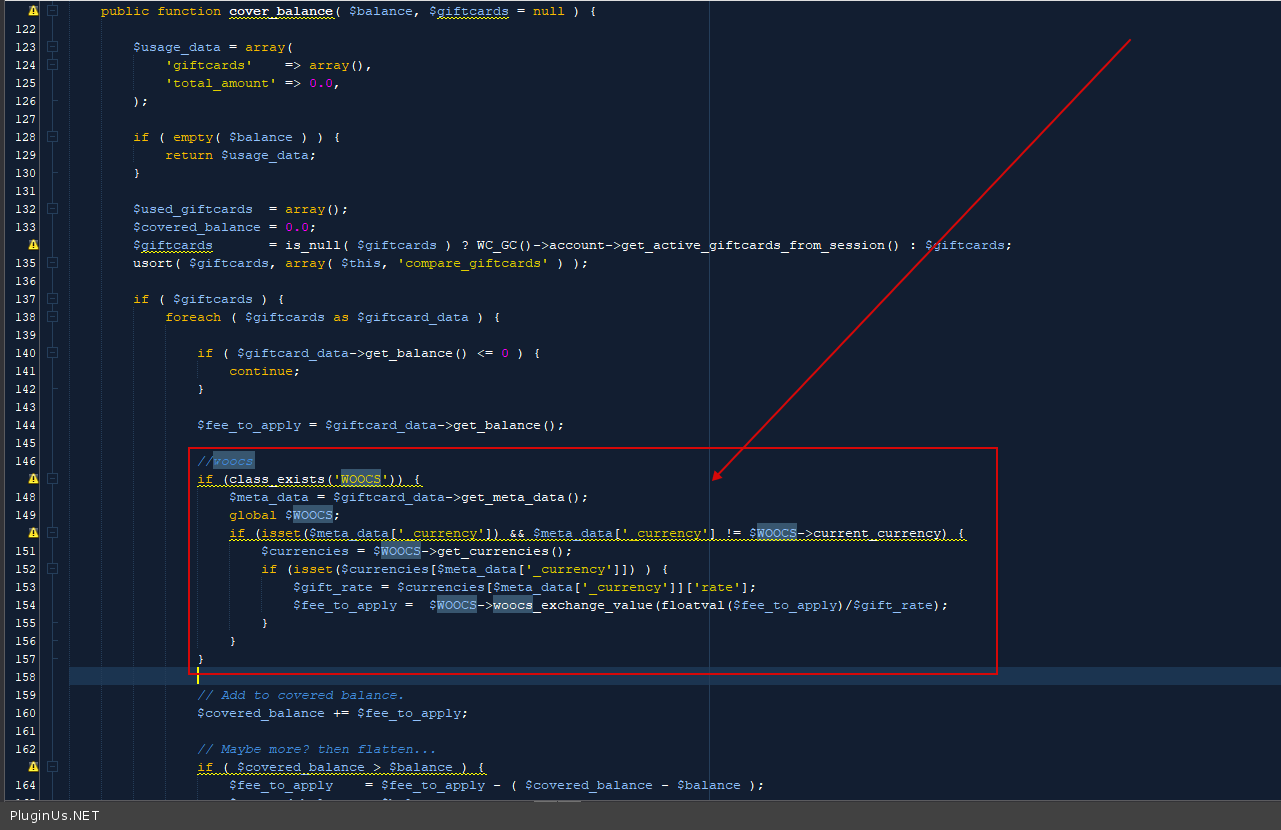Collapse the isset($currencies) block at line 152
Viewport: 1281px width, 830px height.
53,569
